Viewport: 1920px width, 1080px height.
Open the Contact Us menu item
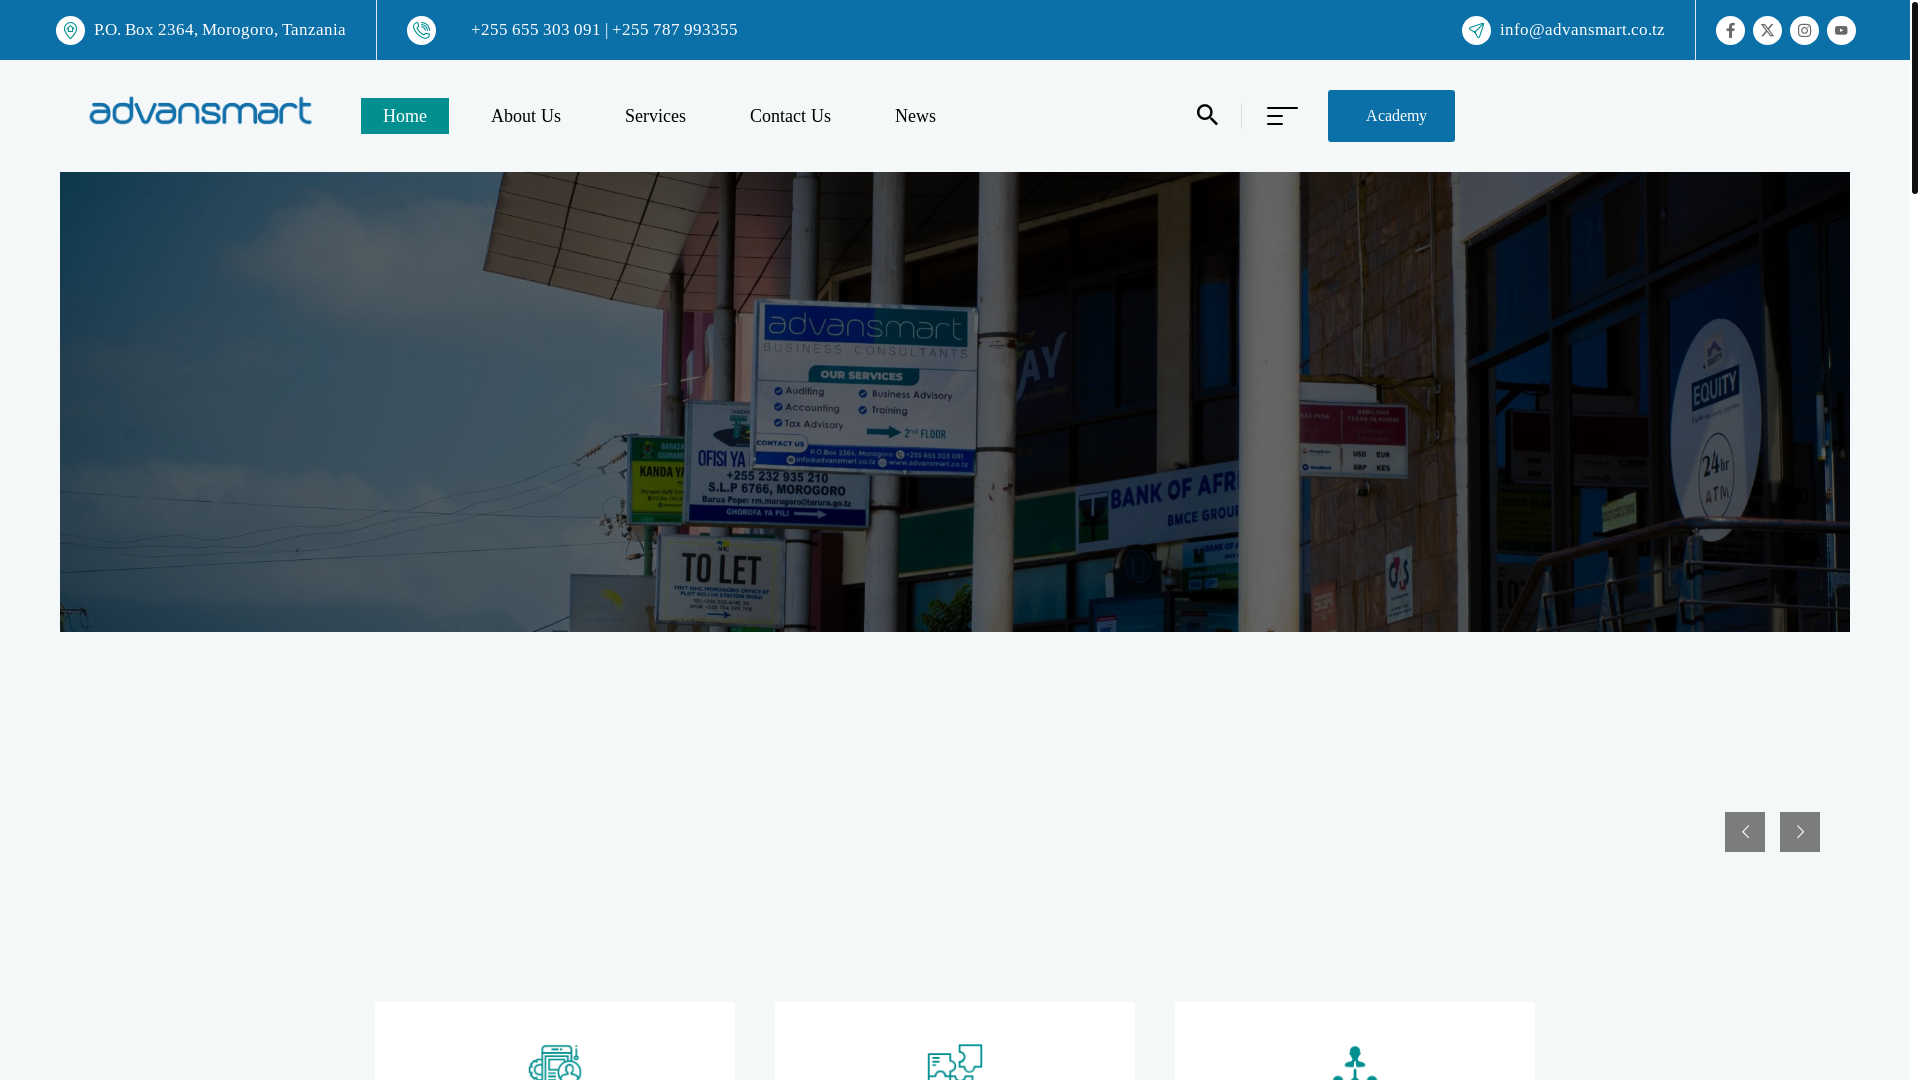(790, 116)
